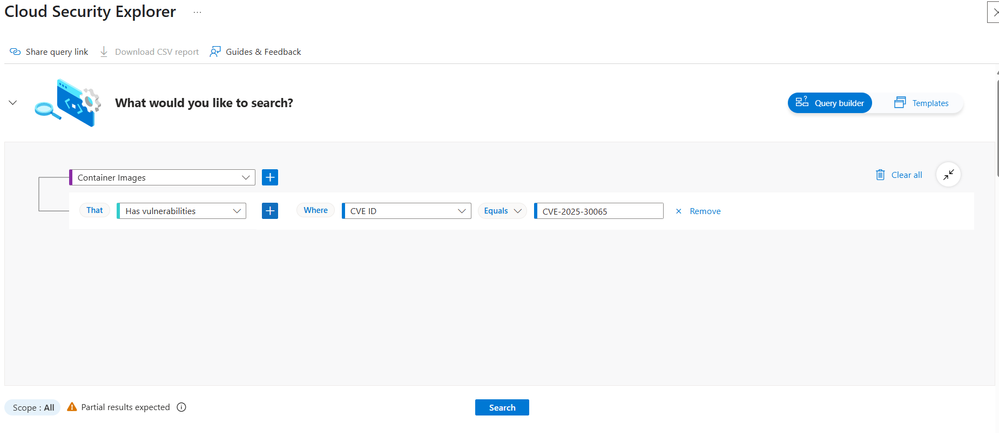This screenshot has width=999, height=433.
Task: Open the info icon beside Partial results expected
Action: (181, 408)
